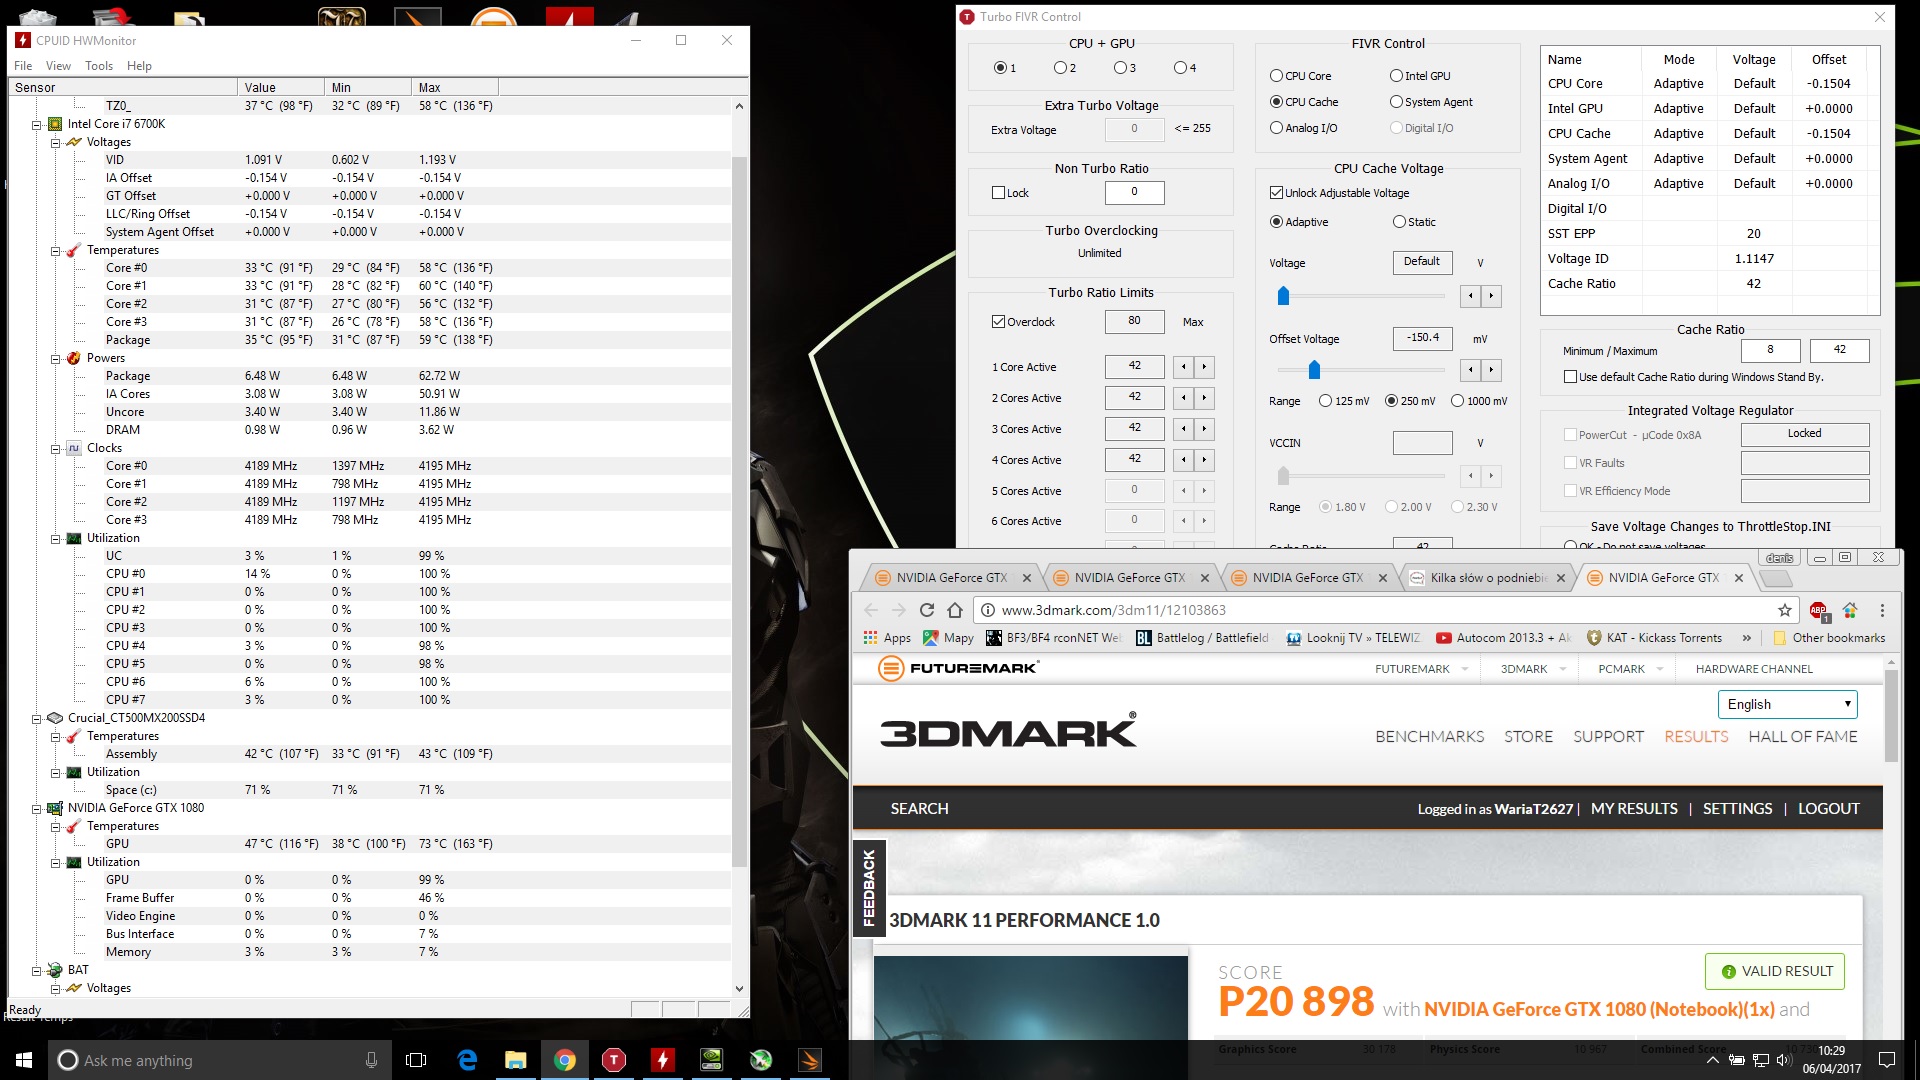This screenshot has height=1080, width=1920.
Task: Bookmark this page with the star icon
Action: (x=1785, y=610)
